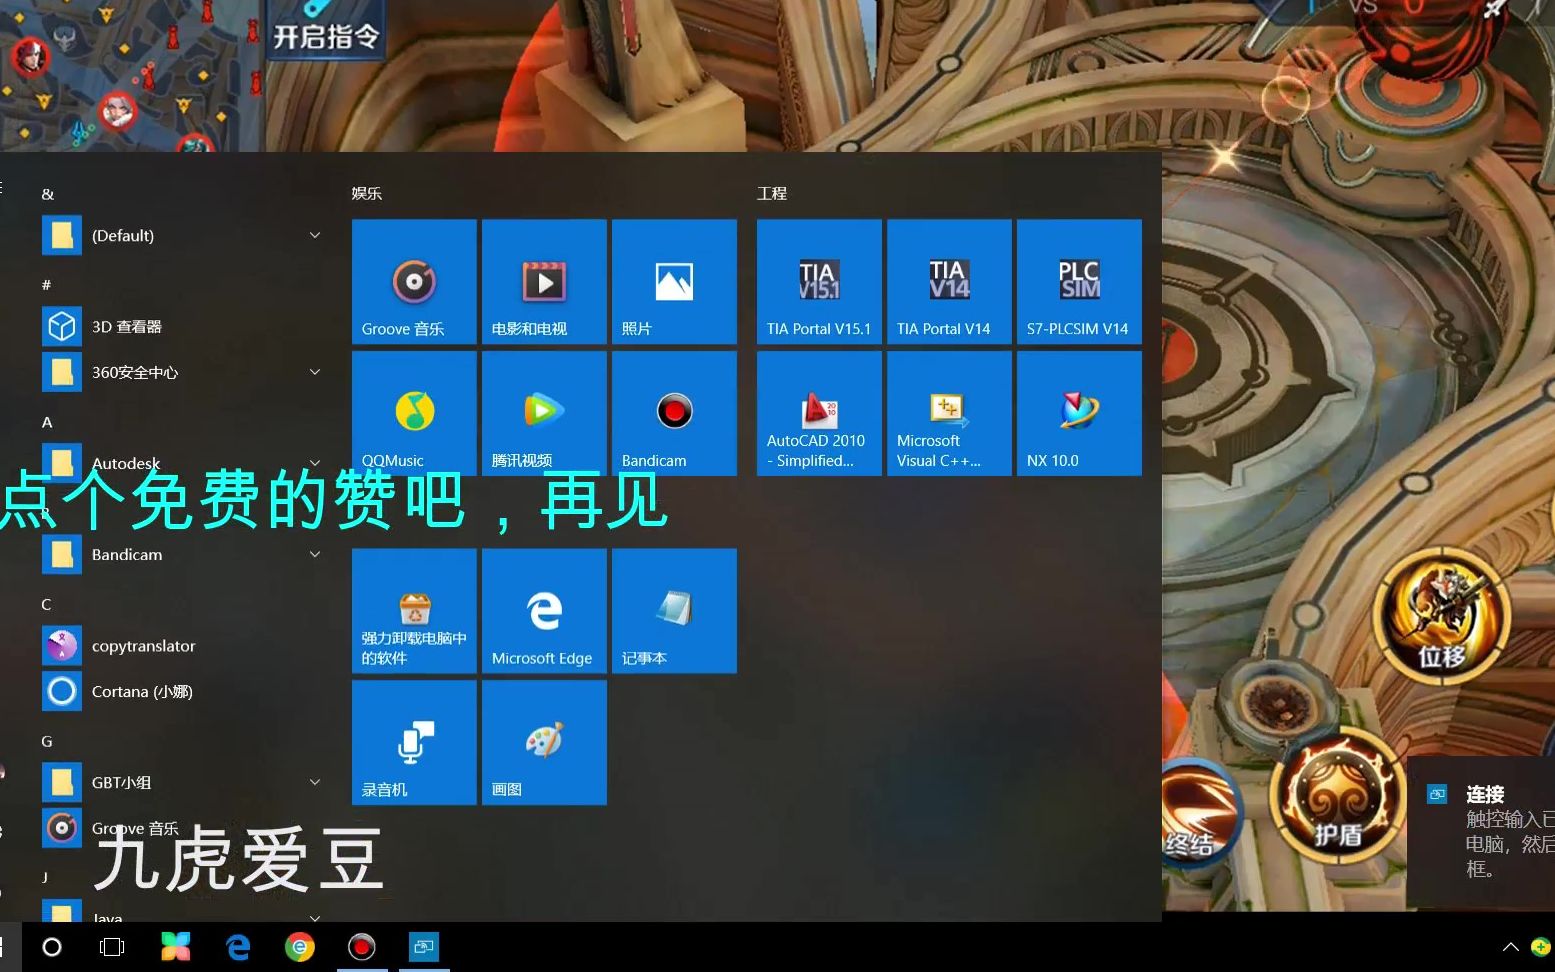
Task: Open Edge from the taskbar
Action: tap(238, 946)
